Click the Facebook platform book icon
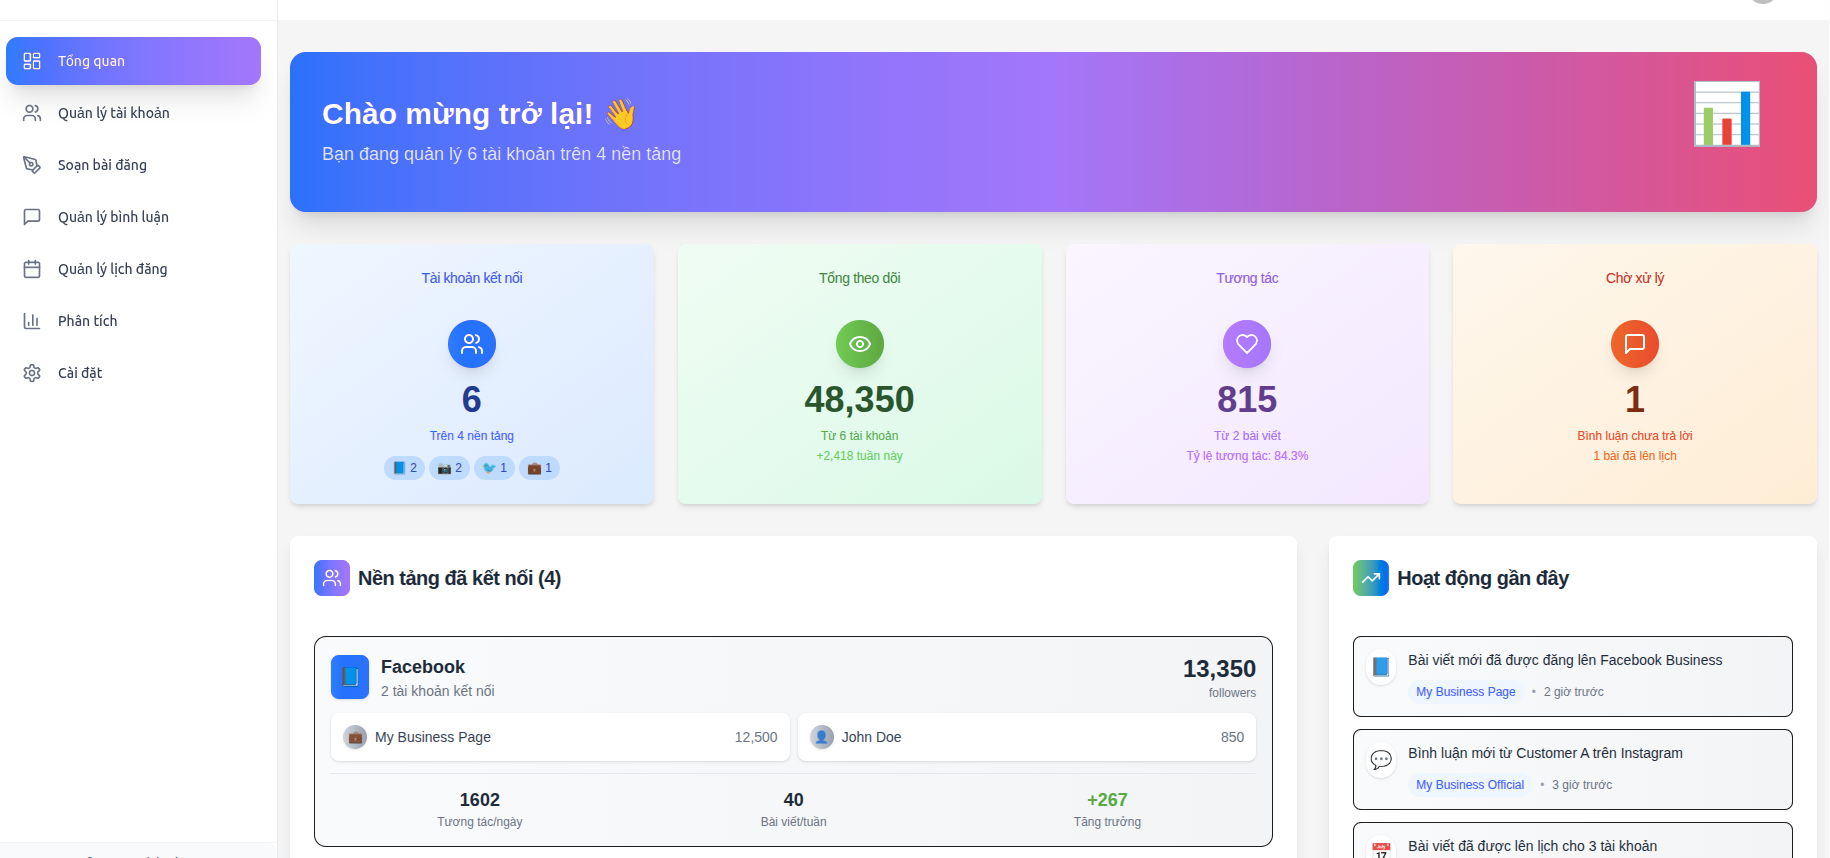 [350, 677]
